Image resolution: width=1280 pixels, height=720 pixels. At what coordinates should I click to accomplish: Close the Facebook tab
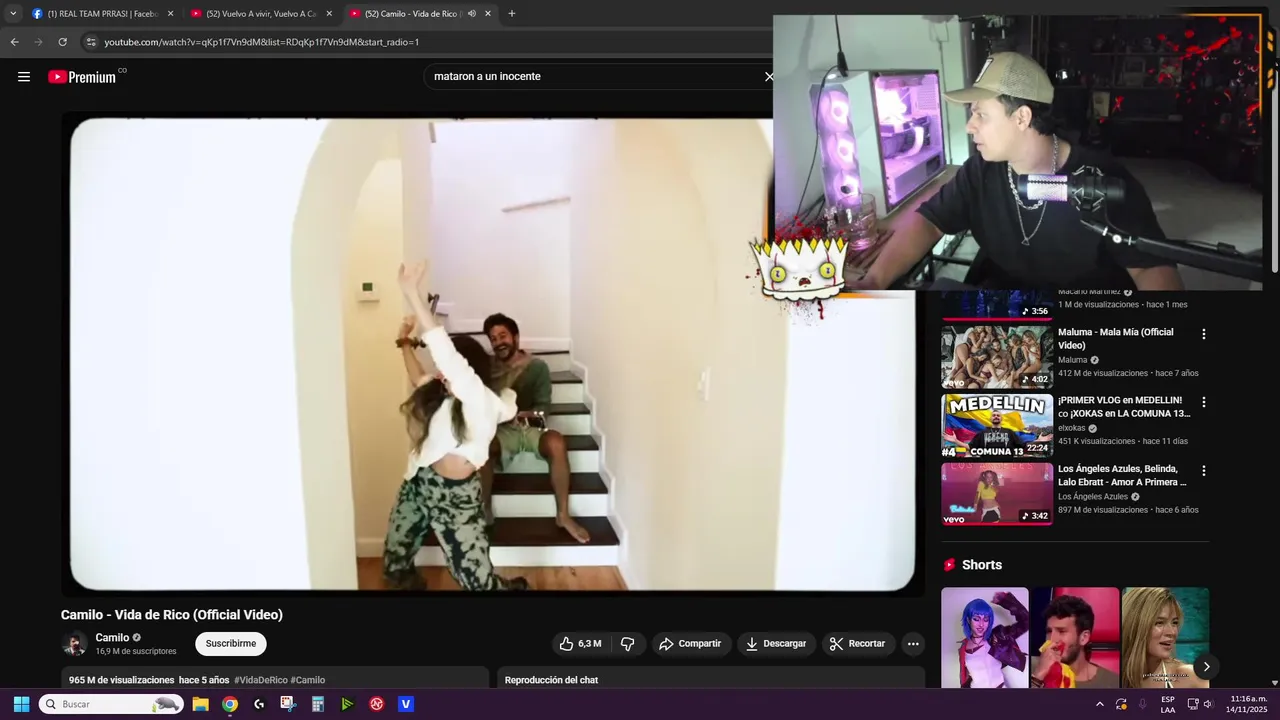click(x=170, y=14)
